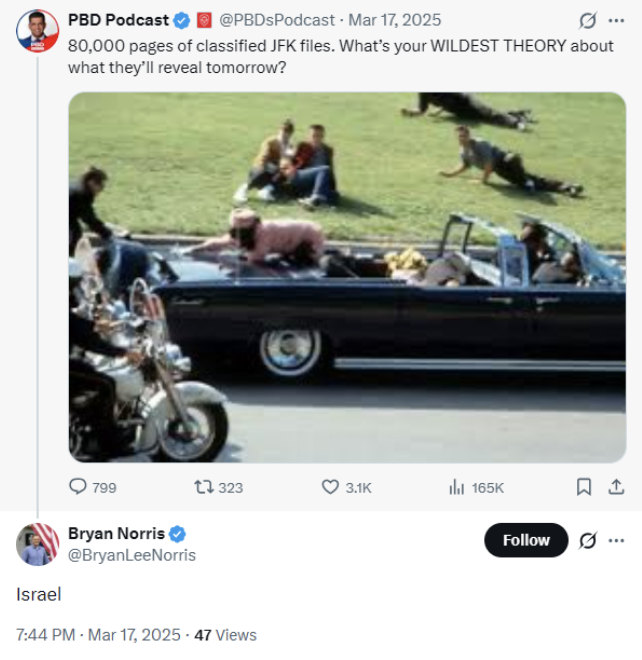Follow Bryan Norris

pyautogui.click(x=526, y=540)
